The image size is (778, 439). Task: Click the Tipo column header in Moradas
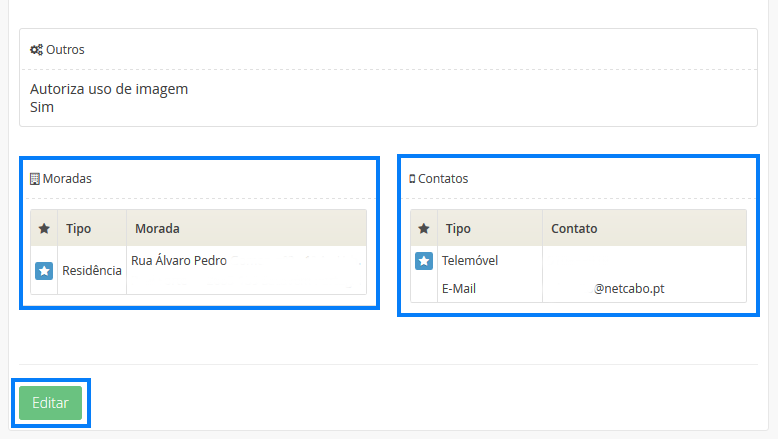click(x=78, y=229)
